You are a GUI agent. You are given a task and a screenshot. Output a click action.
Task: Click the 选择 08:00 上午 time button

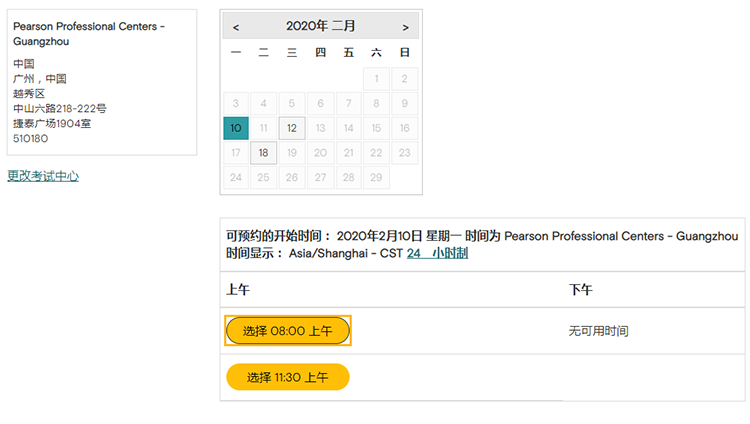[x=288, y=331]
